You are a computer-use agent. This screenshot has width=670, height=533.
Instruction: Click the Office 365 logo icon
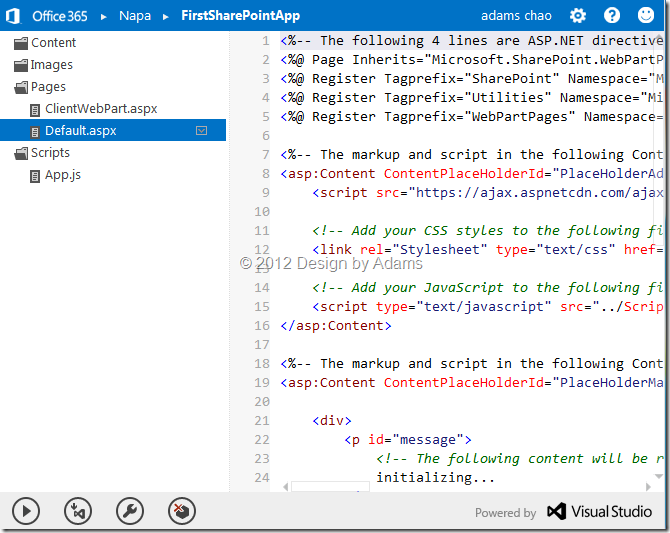coord(14,16)
